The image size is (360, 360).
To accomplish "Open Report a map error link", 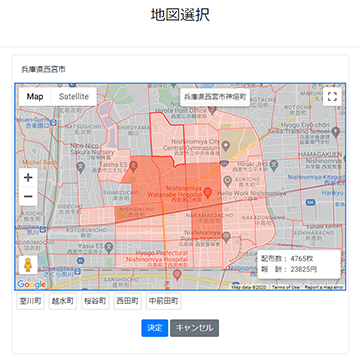I will tap(324, 287).
